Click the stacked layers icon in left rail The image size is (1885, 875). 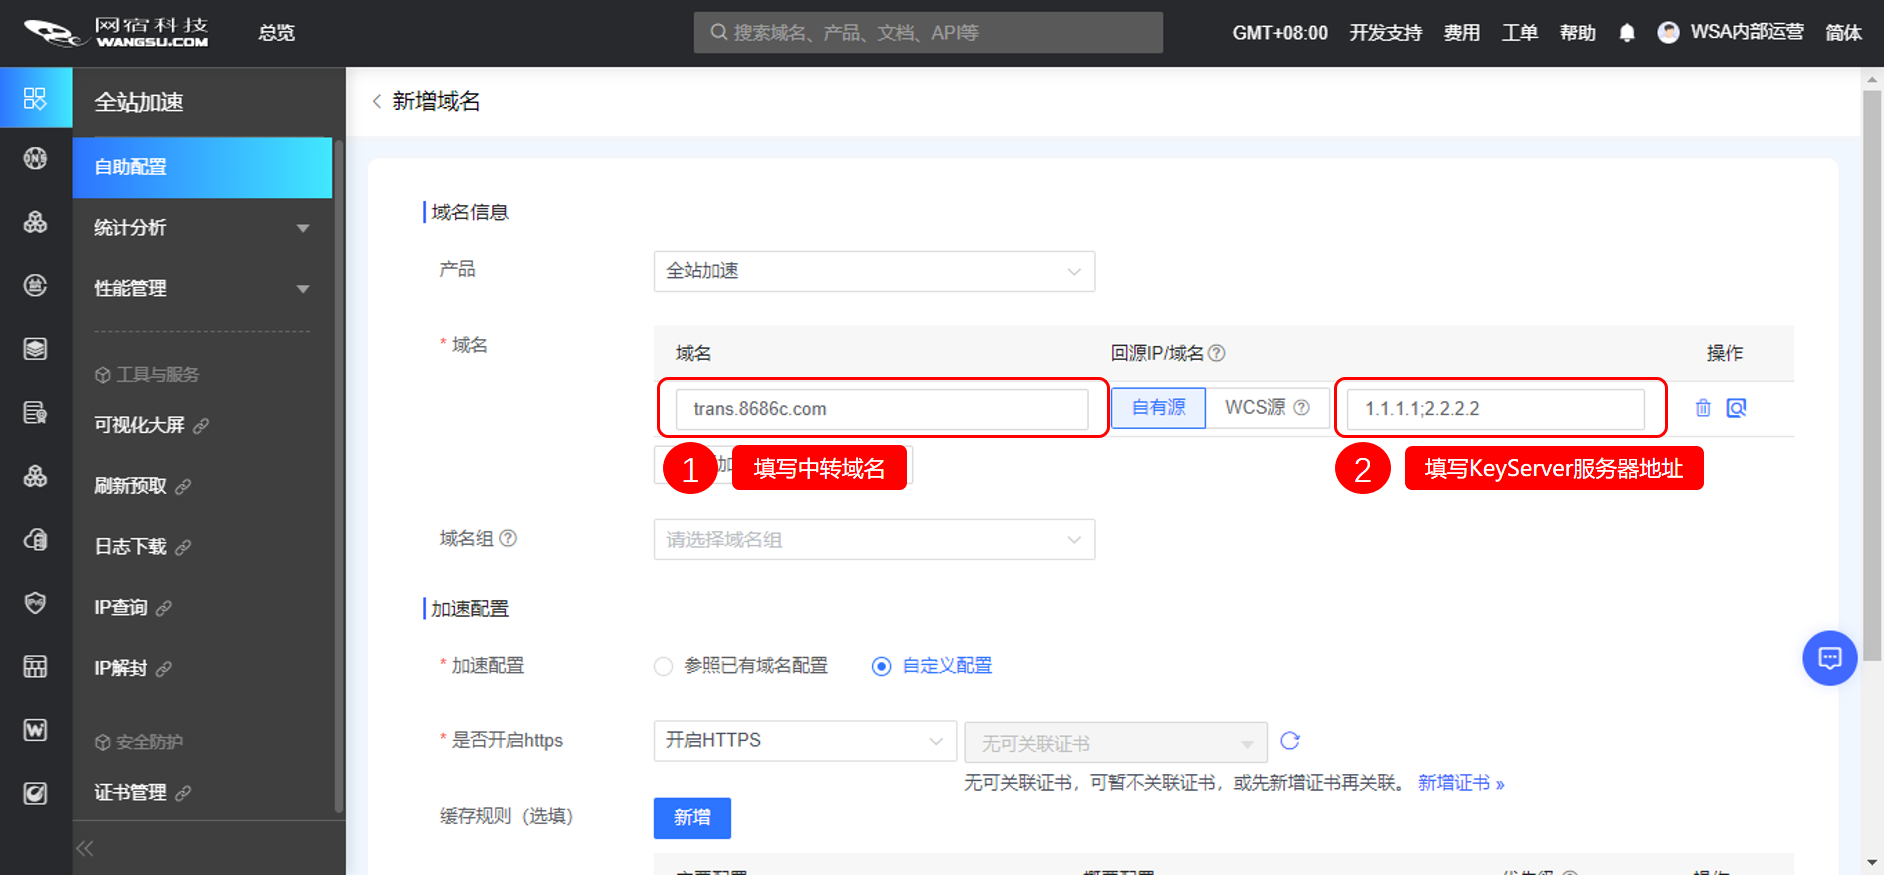point(35,349)
